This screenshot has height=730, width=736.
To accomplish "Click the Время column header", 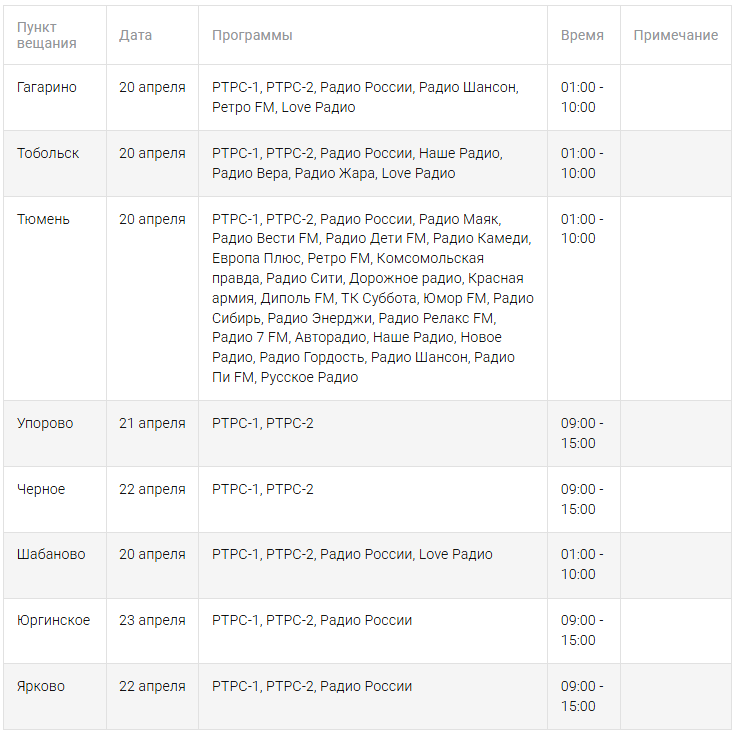I will 582,35.
